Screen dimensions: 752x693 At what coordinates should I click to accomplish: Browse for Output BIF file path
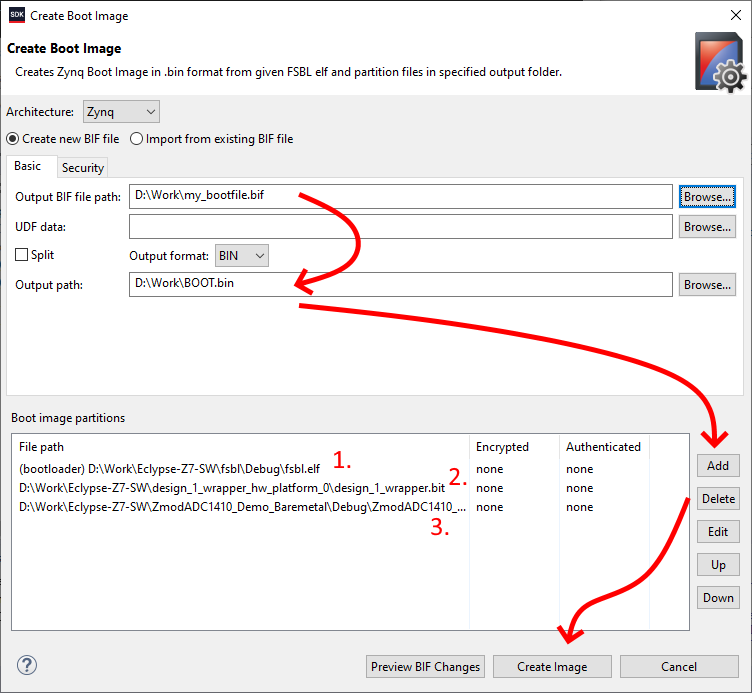tap(707, 197)
